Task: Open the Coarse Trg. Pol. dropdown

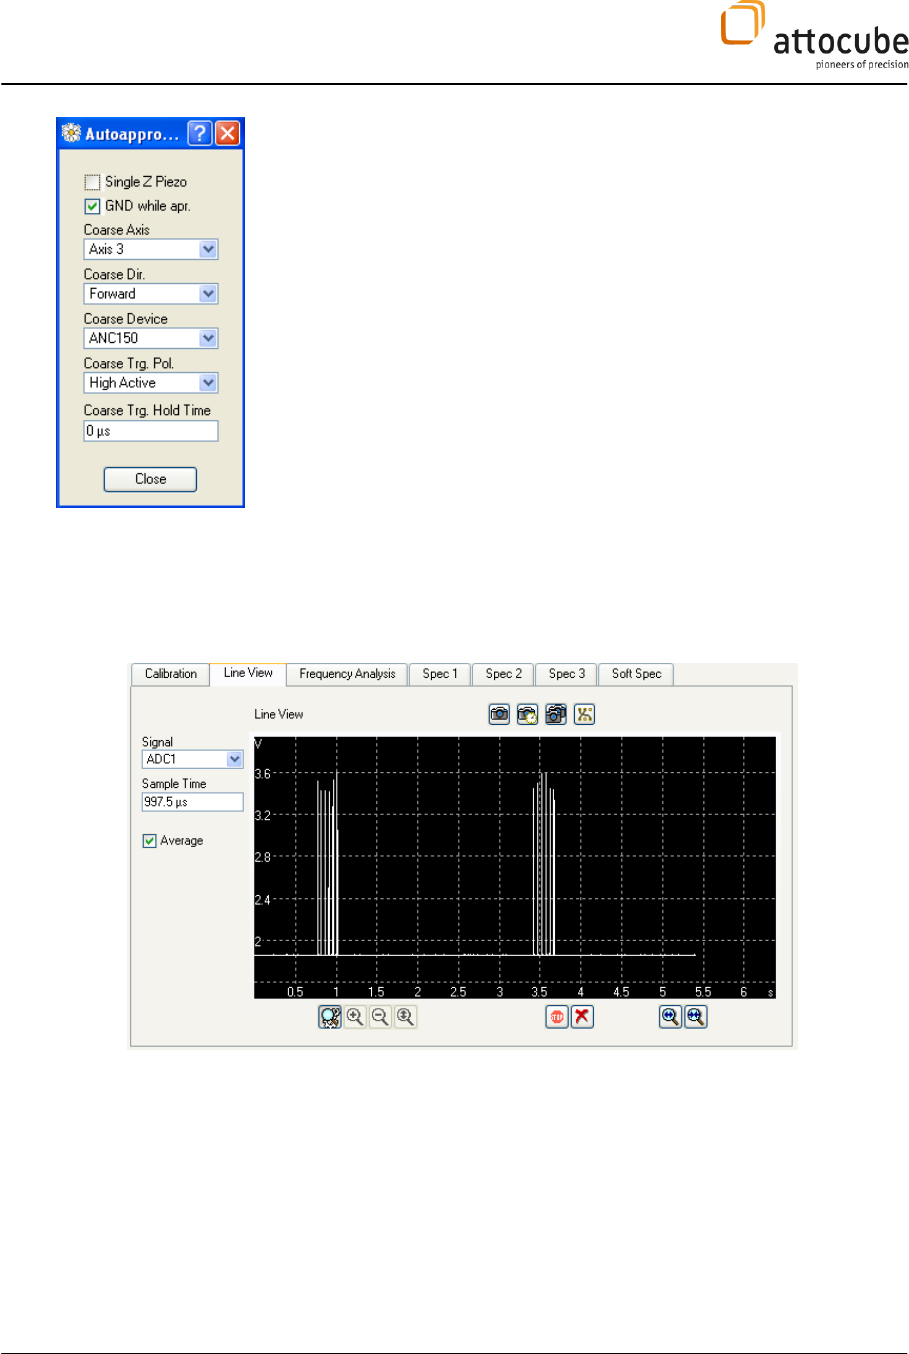Action: [151, 383]
